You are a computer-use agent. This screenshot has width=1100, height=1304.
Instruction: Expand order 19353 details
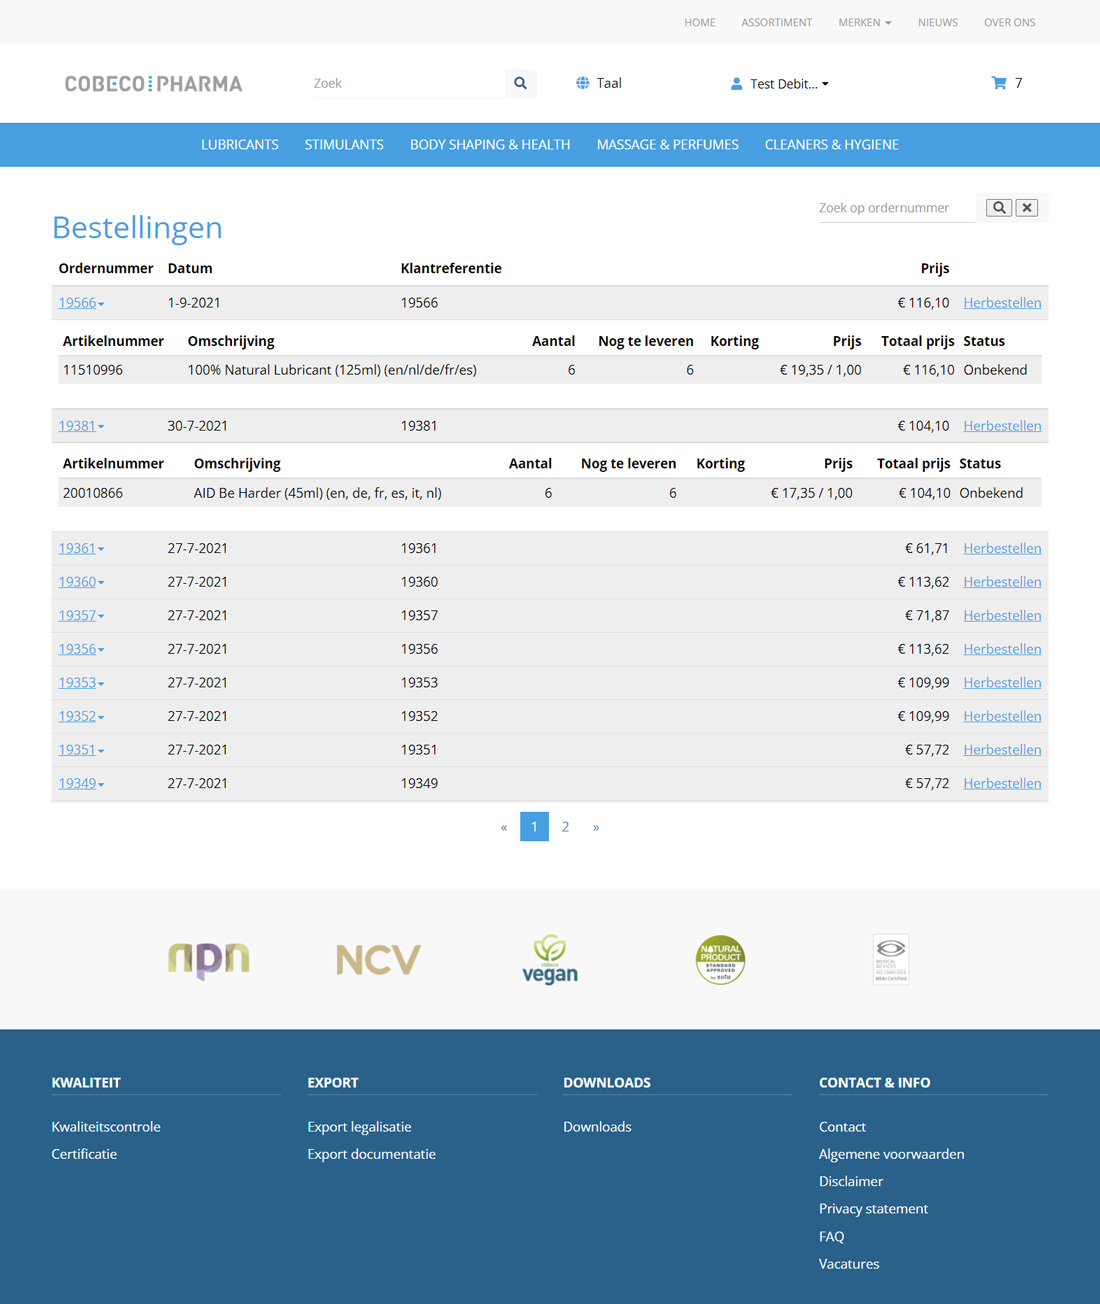tap(81, 682)
